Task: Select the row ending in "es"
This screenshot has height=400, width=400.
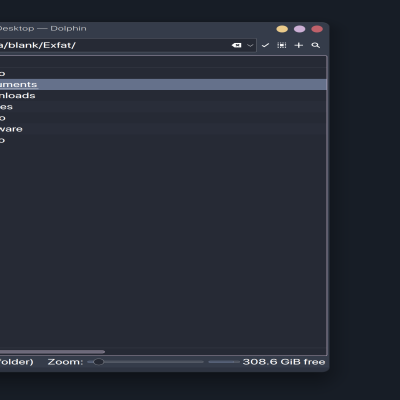Action: (x=163, y=107)
